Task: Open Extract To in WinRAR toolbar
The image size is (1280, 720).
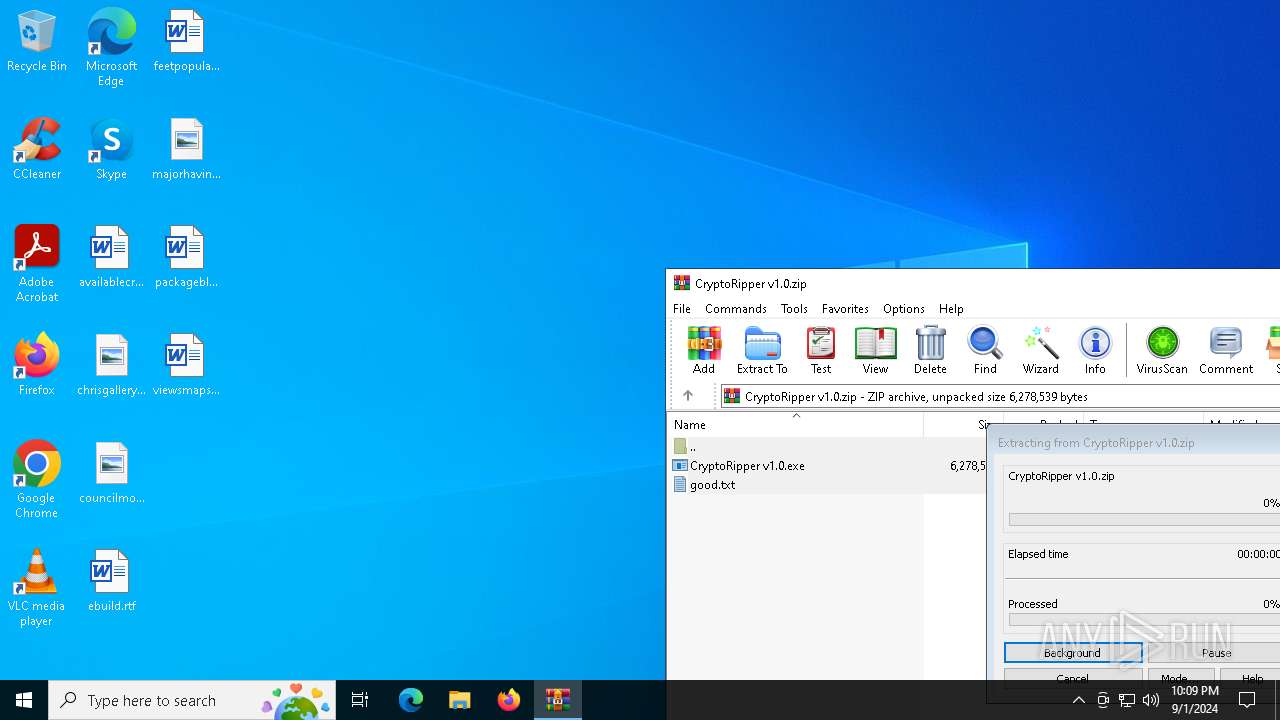Action: (x=762, y=350)
